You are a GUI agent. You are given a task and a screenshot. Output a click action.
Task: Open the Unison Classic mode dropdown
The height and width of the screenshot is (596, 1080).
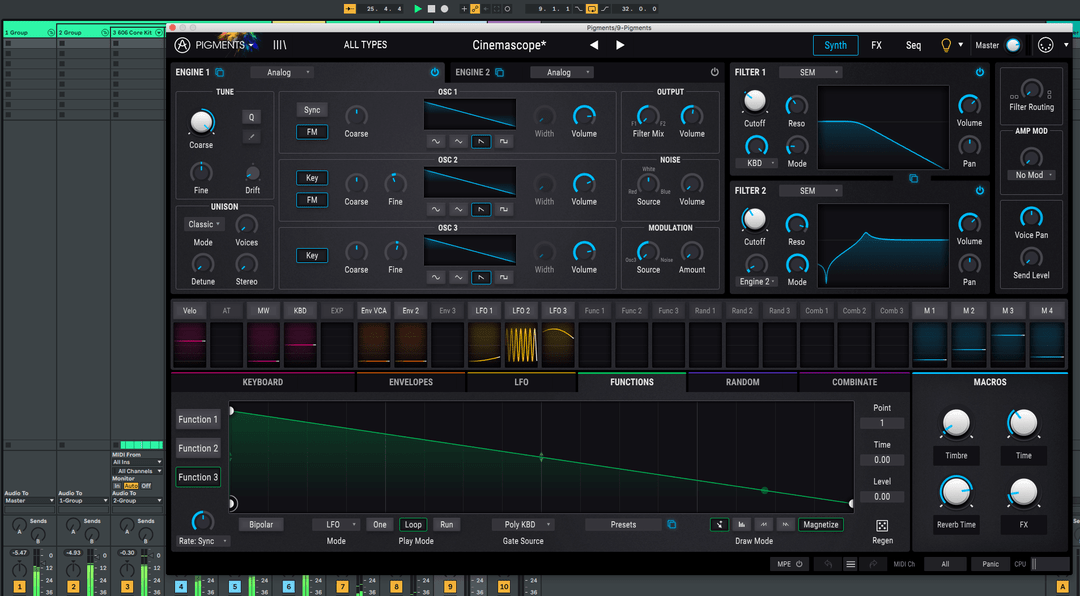203,225
